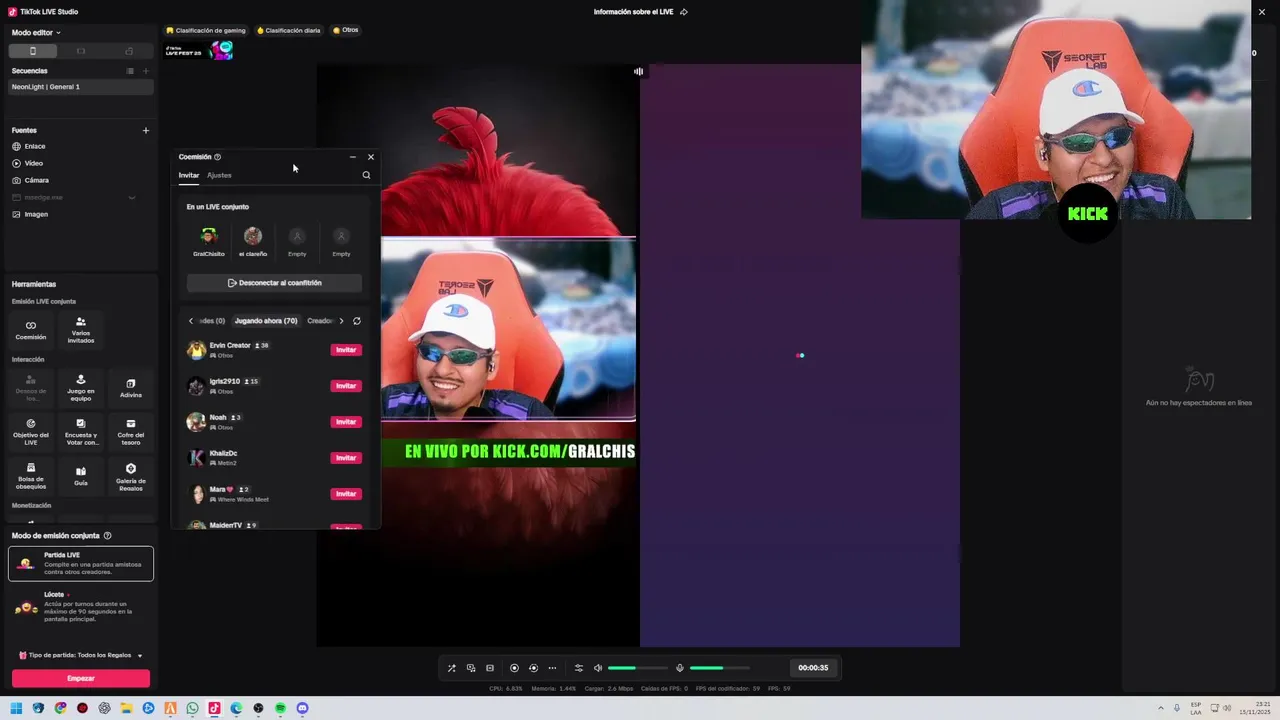Viewport: 1280px width, 720px height.
Task: Open the Secuencias list view icon
Action: click(130, 71)
